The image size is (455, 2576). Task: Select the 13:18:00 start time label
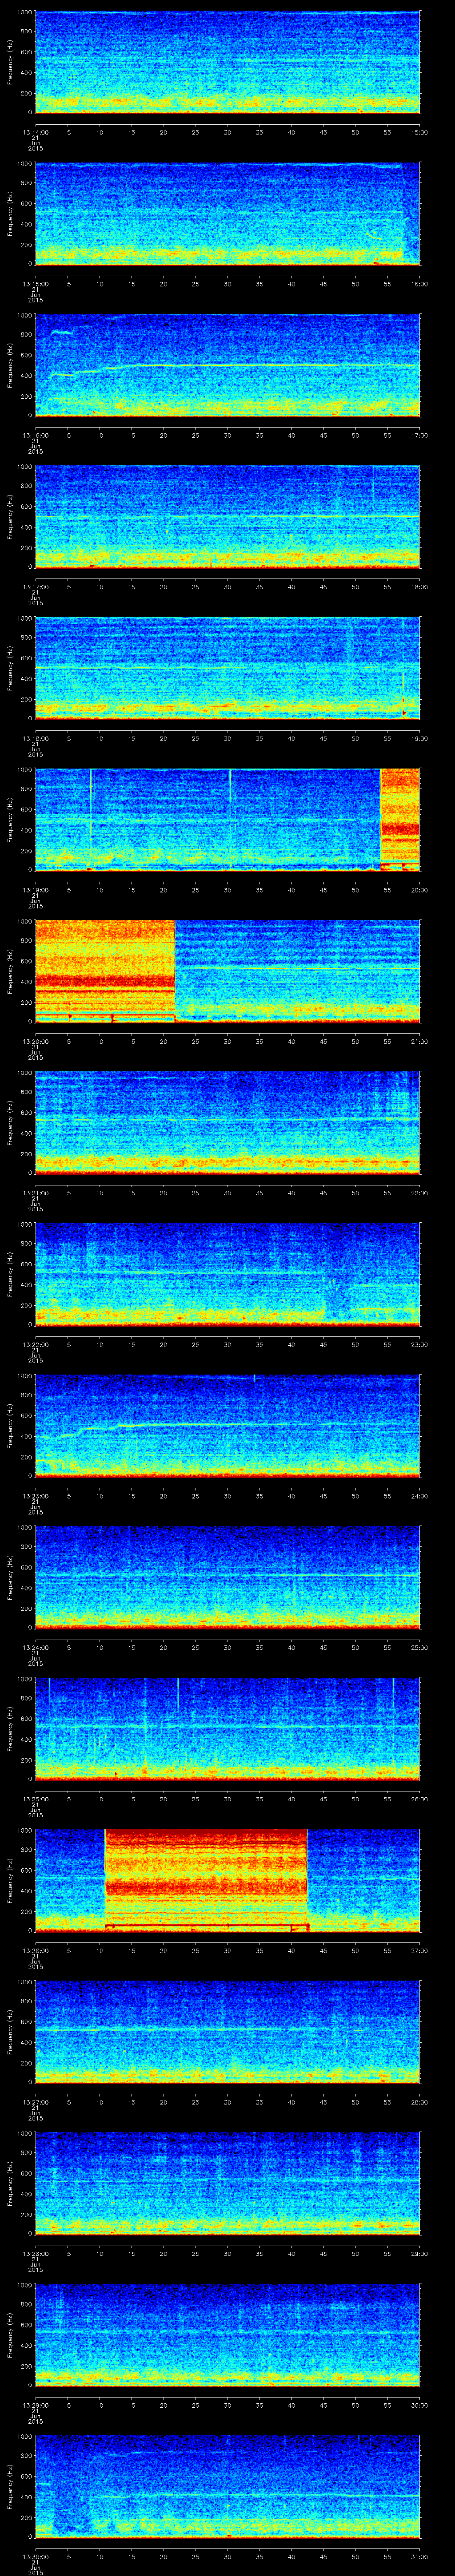(x=35, y=738)
